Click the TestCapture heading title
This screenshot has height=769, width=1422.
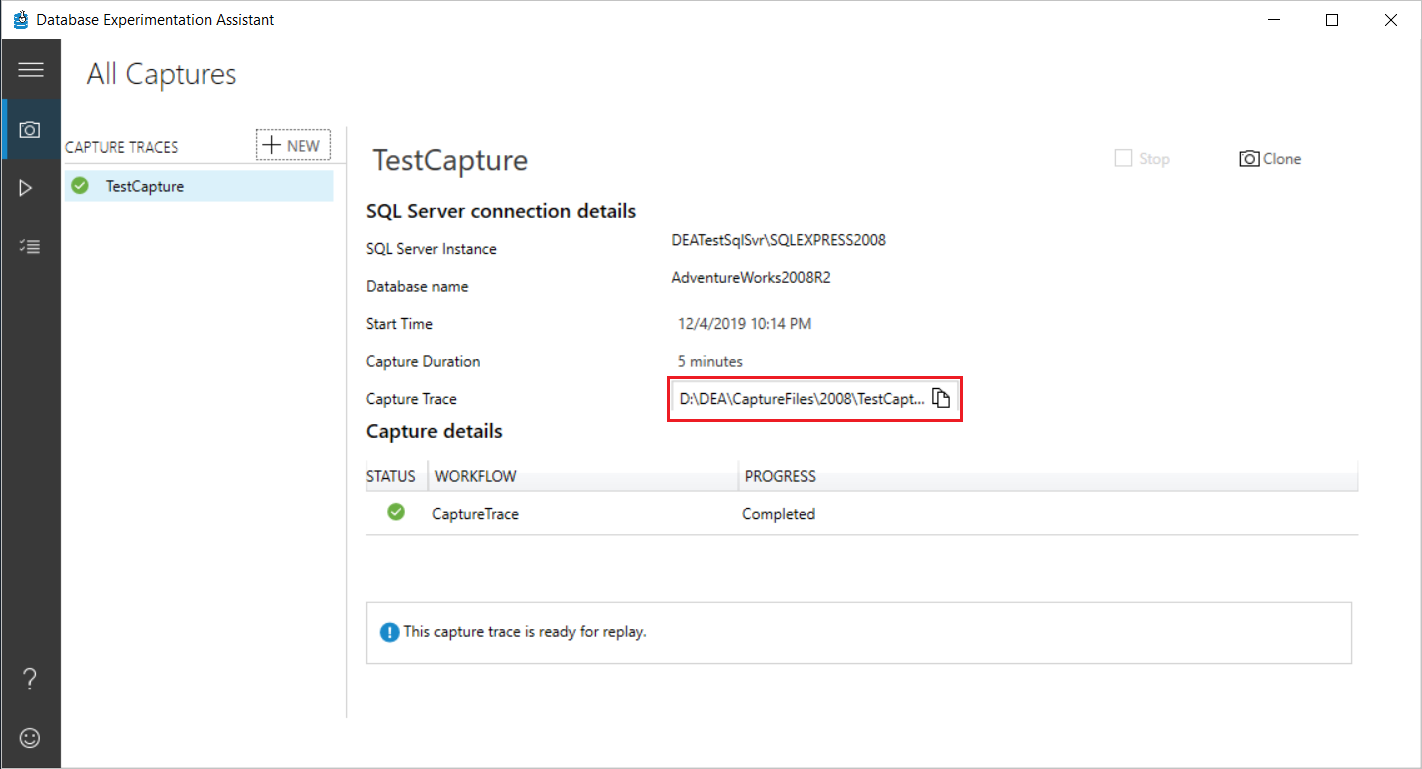coord(450,160)
